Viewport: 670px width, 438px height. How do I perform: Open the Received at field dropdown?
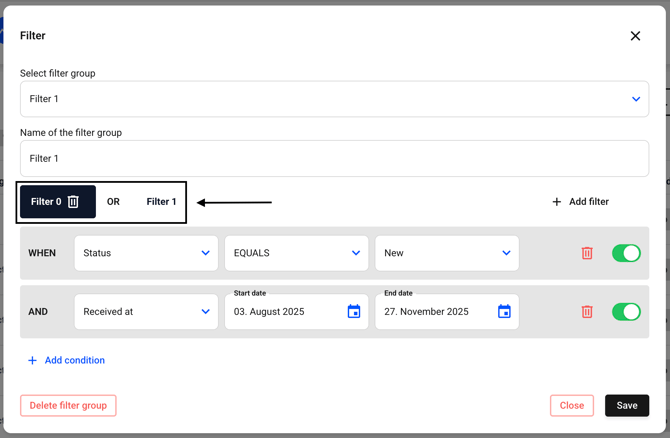pyautogui.click(x=146, y=312)
